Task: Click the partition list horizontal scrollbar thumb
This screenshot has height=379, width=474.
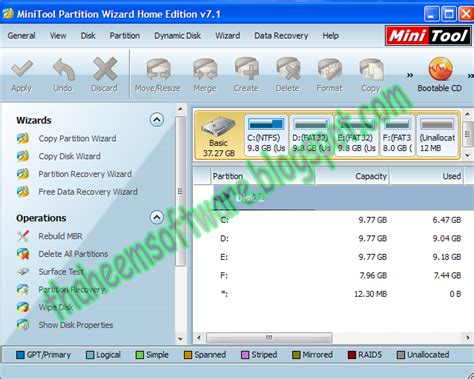Action: click(269, 338)
